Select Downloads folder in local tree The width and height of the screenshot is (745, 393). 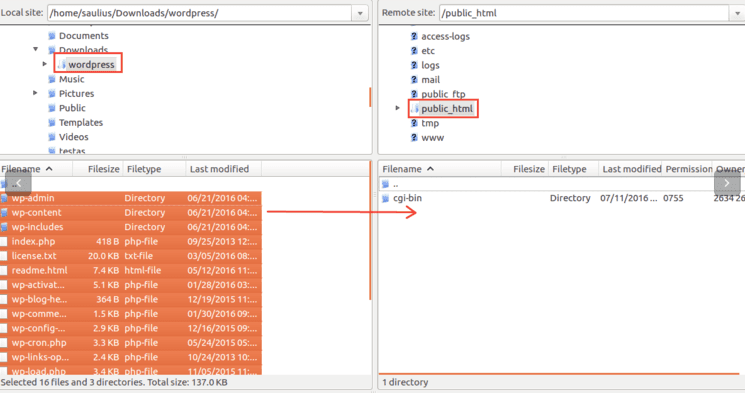click(x=83, y=50)
